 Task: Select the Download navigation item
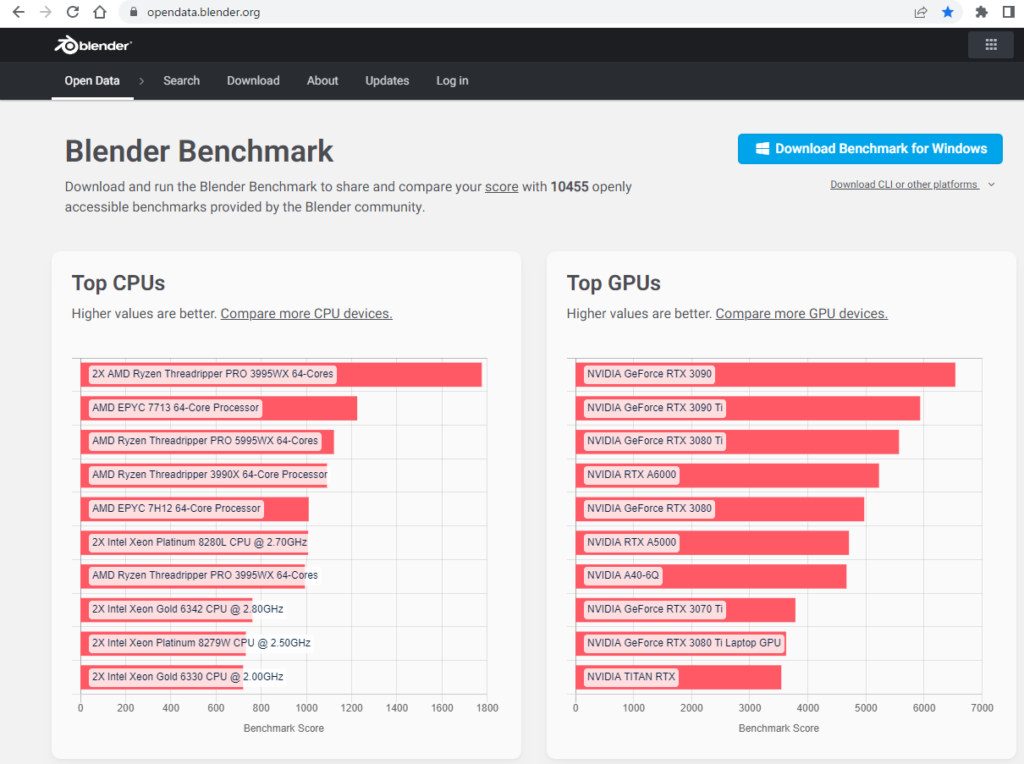coord(253,81)
